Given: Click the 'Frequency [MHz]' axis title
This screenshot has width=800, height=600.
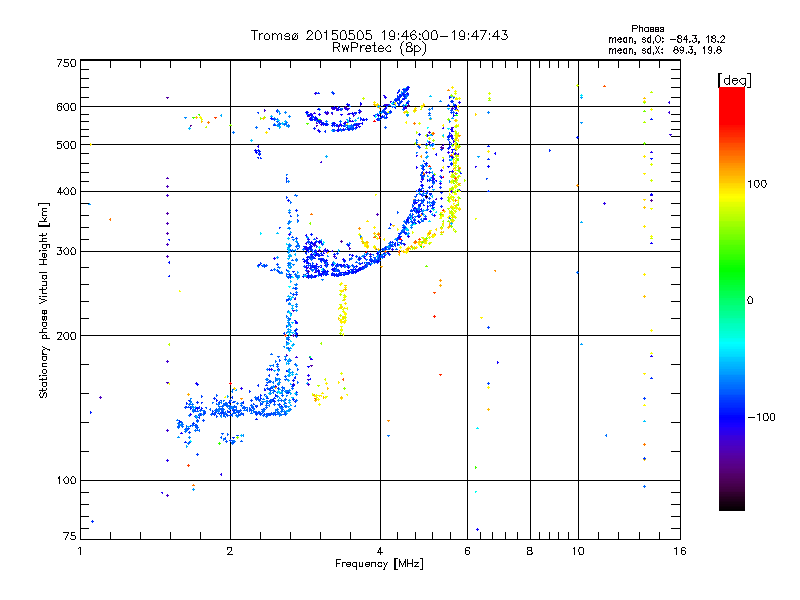Looking at the screenshot, I should click(379, 564).
